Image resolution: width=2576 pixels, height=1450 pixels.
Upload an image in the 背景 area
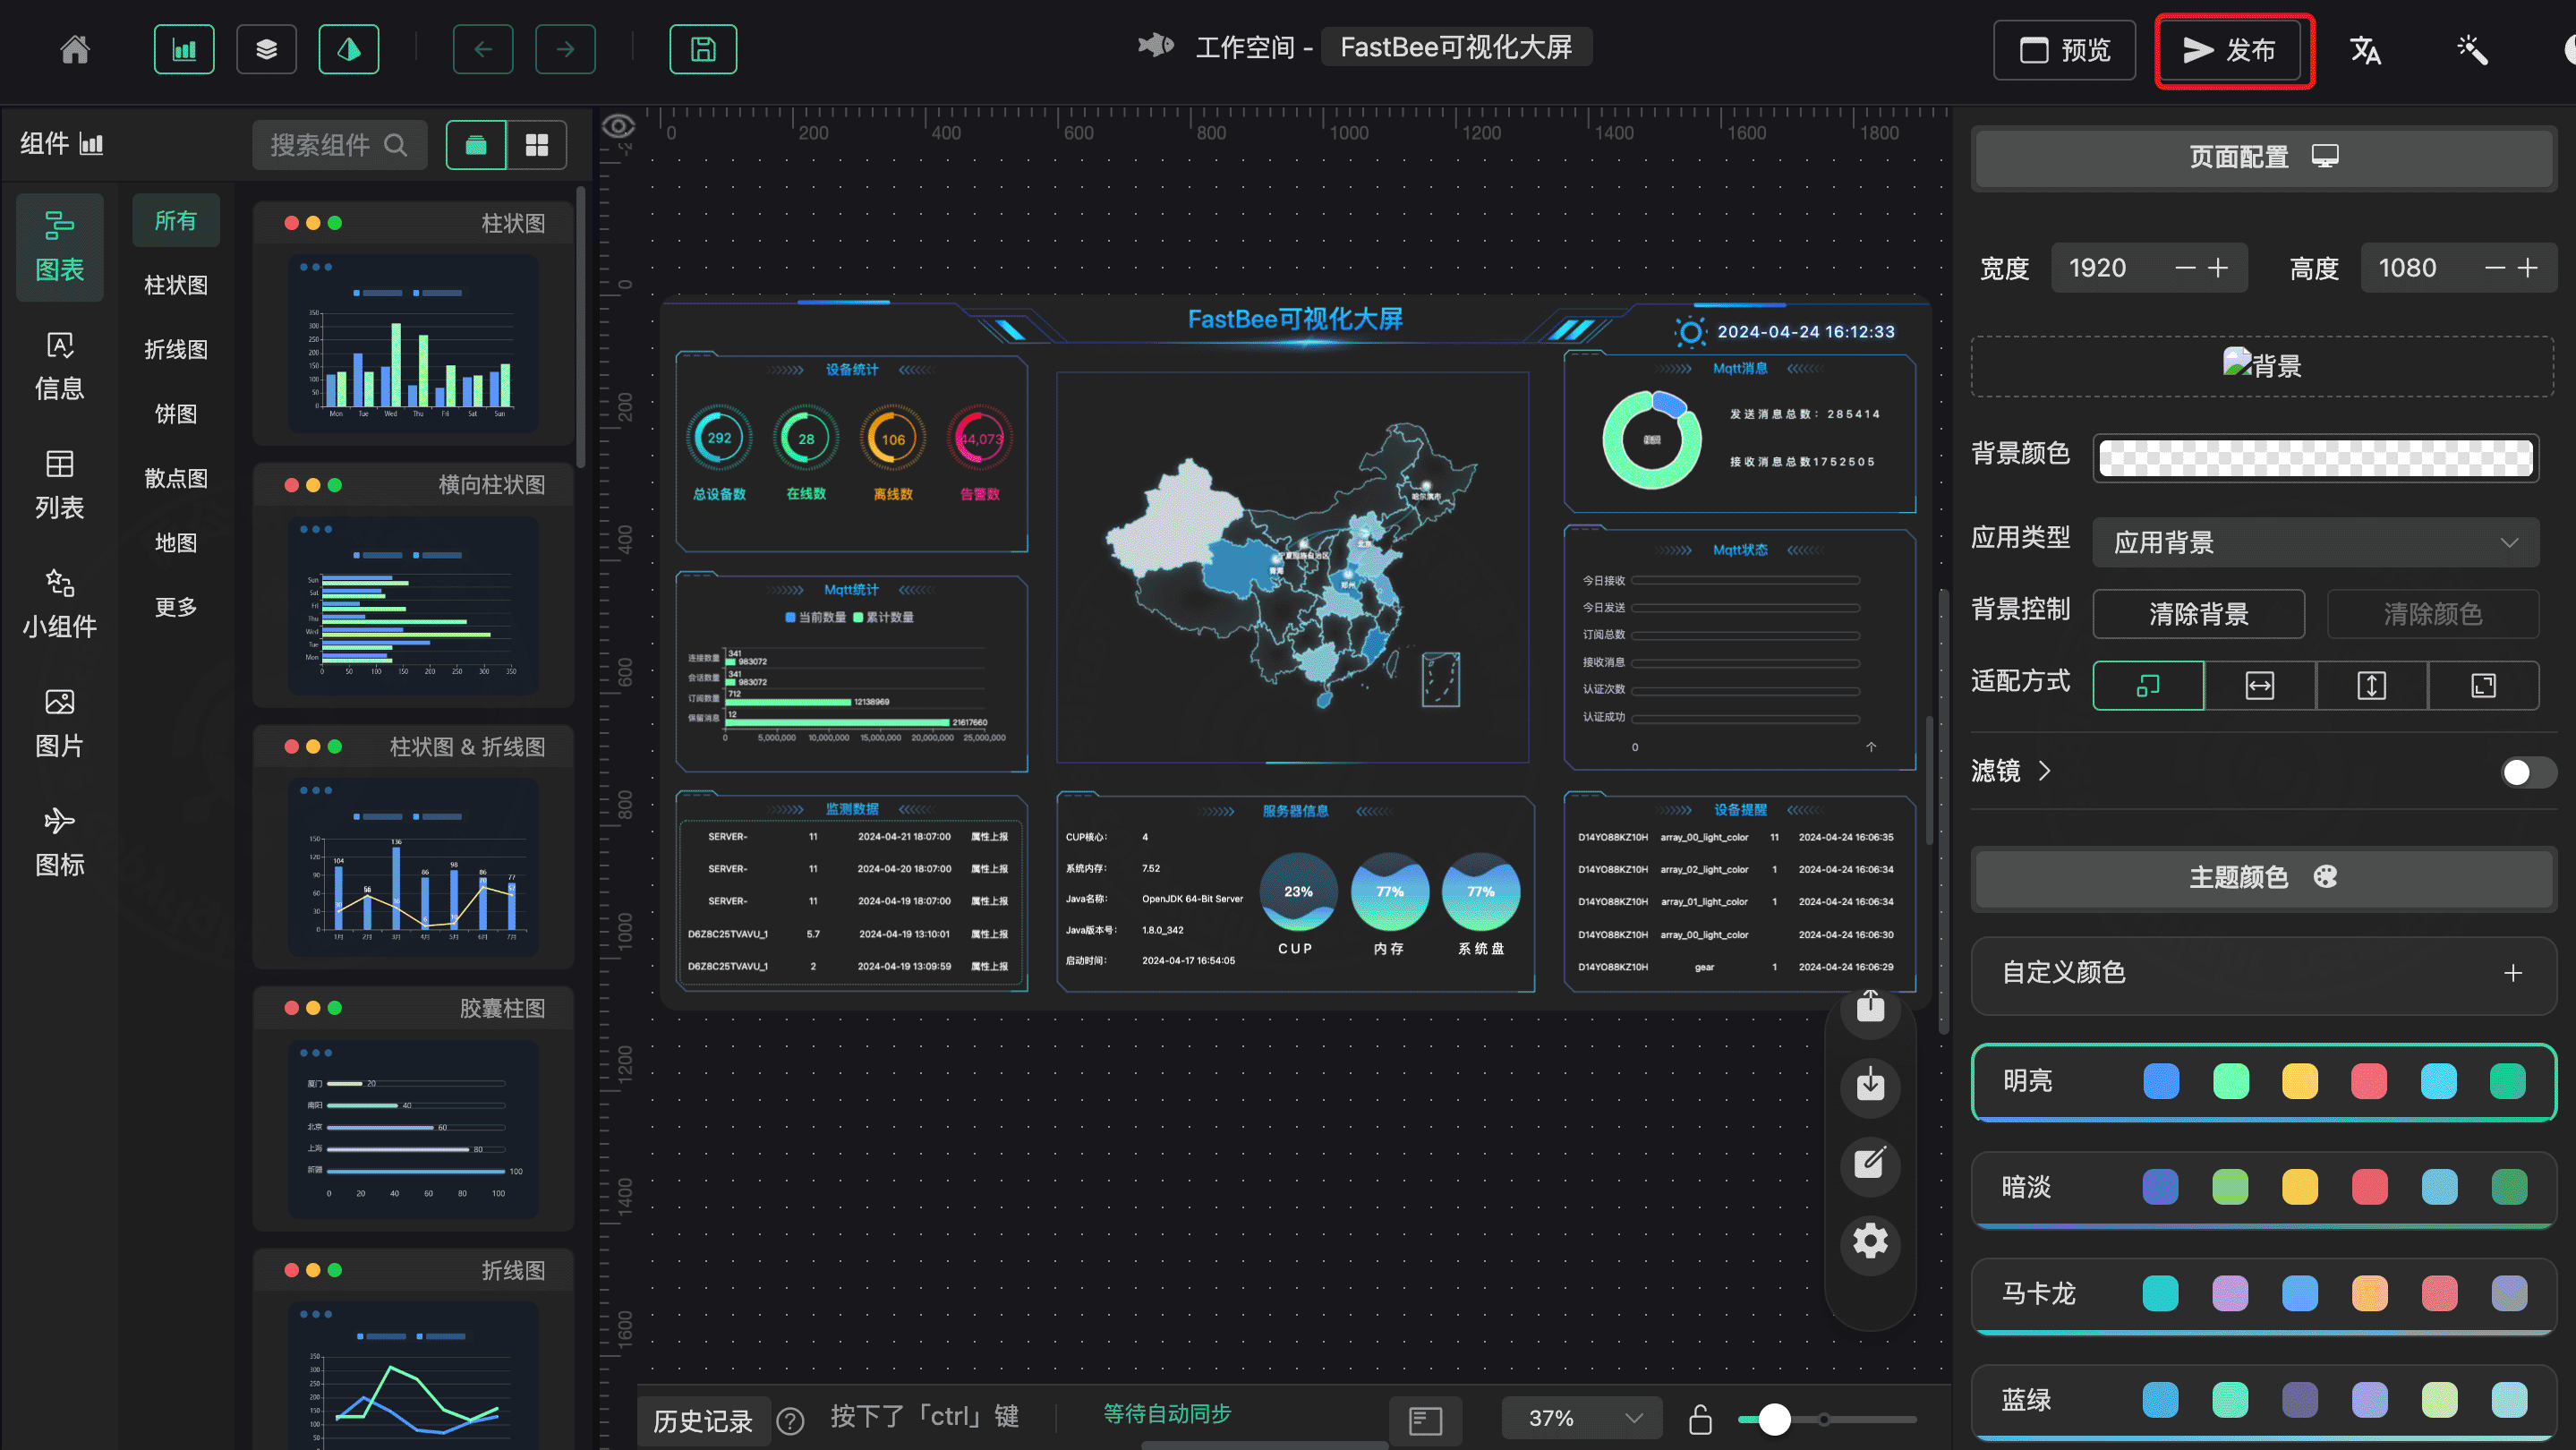click(x=2262, y=366)
